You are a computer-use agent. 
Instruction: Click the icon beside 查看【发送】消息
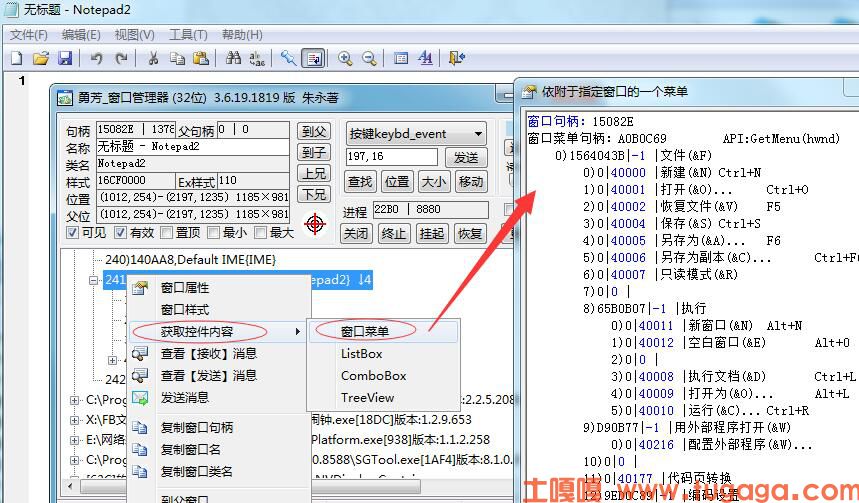pos(140,375)
